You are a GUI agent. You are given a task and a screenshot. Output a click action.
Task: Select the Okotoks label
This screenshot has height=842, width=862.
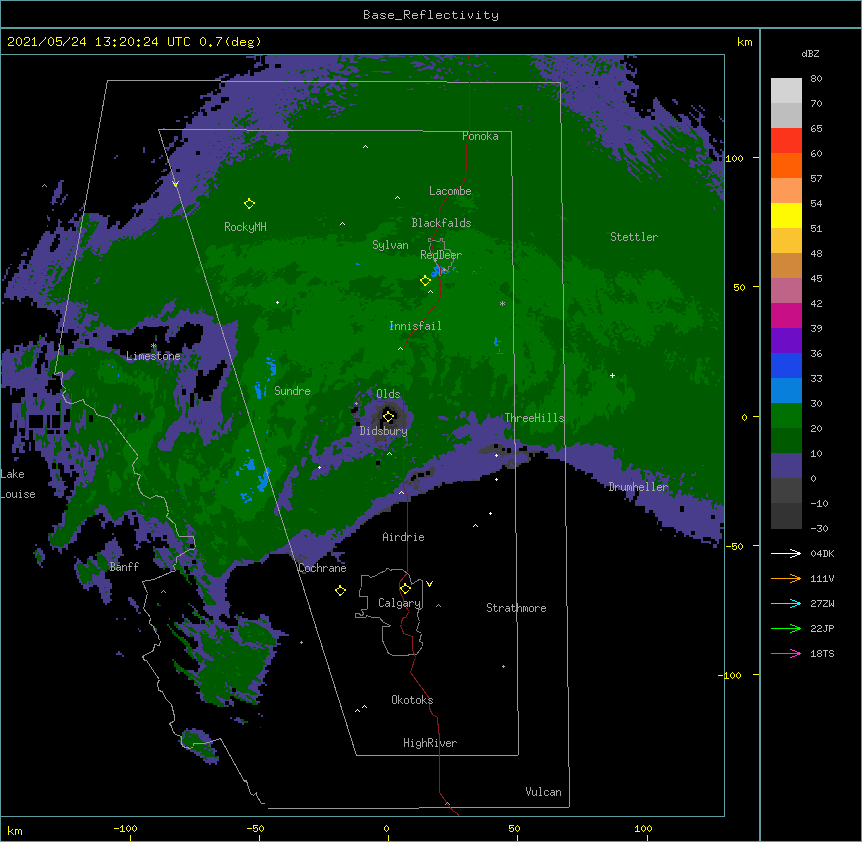coord(412,700)
